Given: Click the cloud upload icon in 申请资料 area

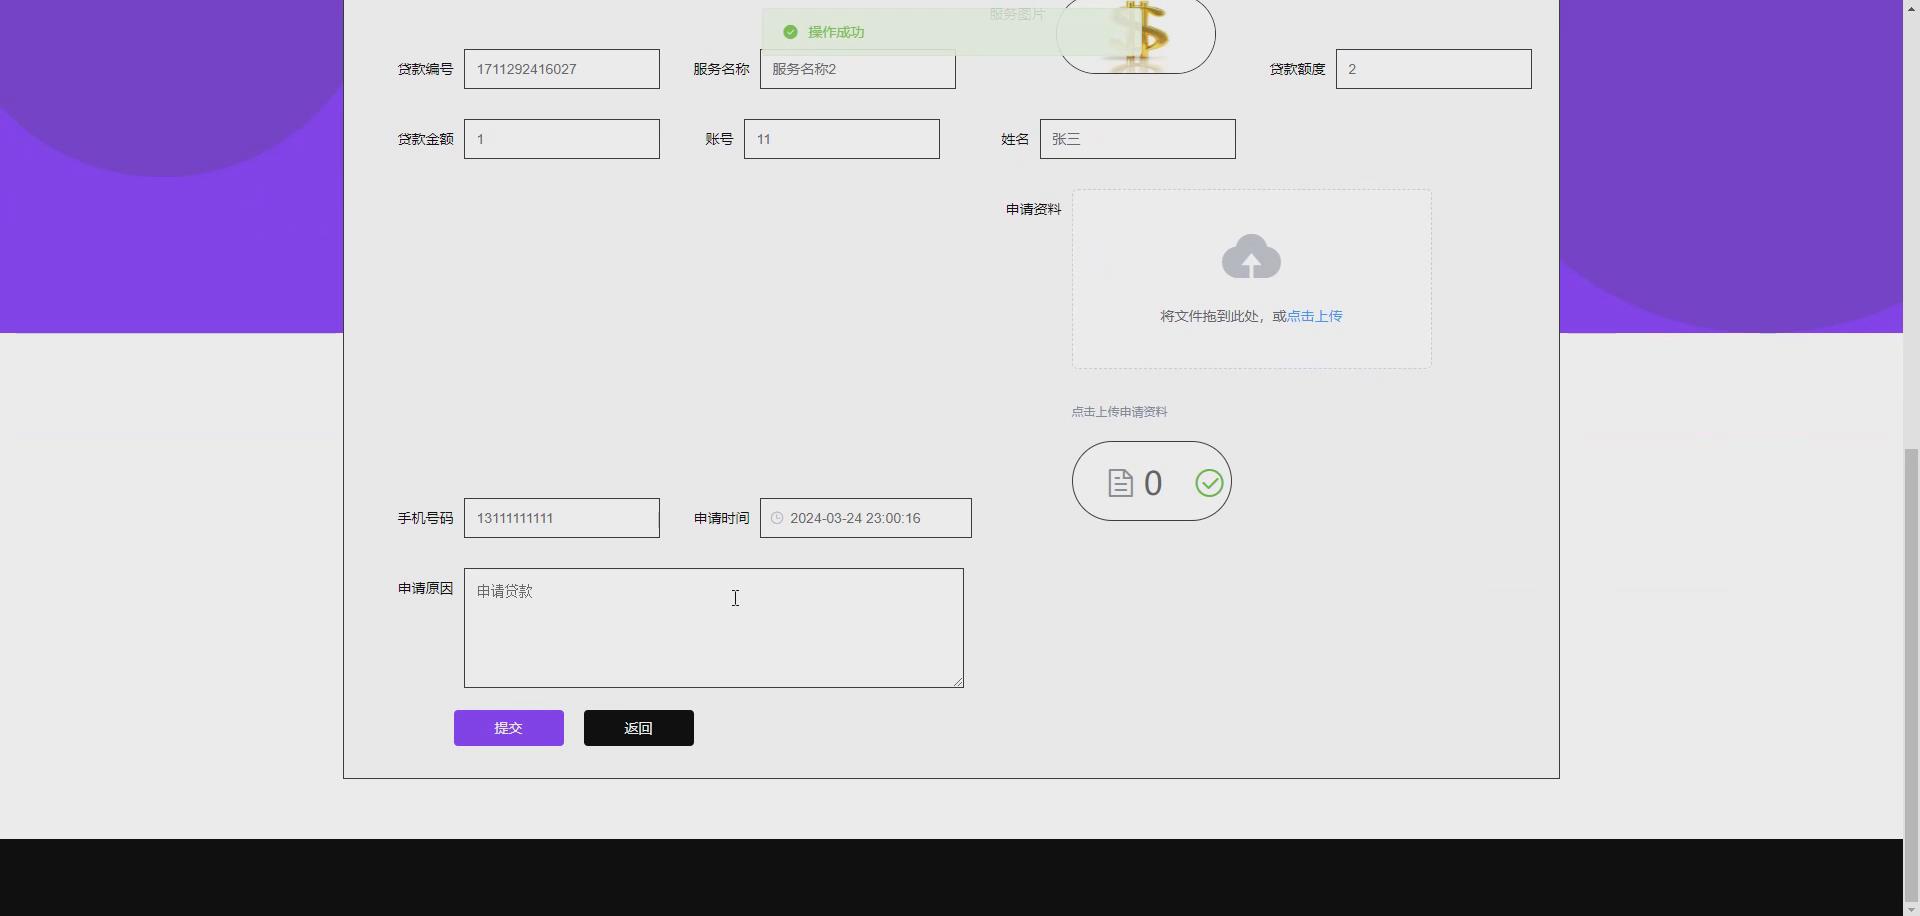Looking at the screenshot, I should tap(1251, 256).
